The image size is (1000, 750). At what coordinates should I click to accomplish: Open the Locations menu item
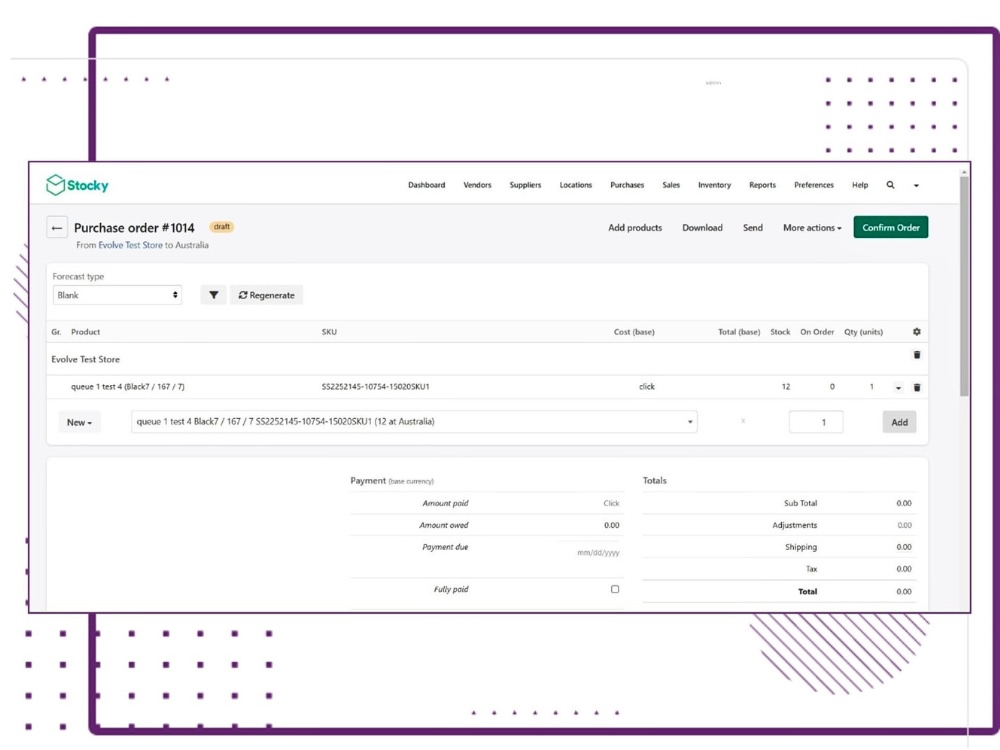[x=576, y=185]
